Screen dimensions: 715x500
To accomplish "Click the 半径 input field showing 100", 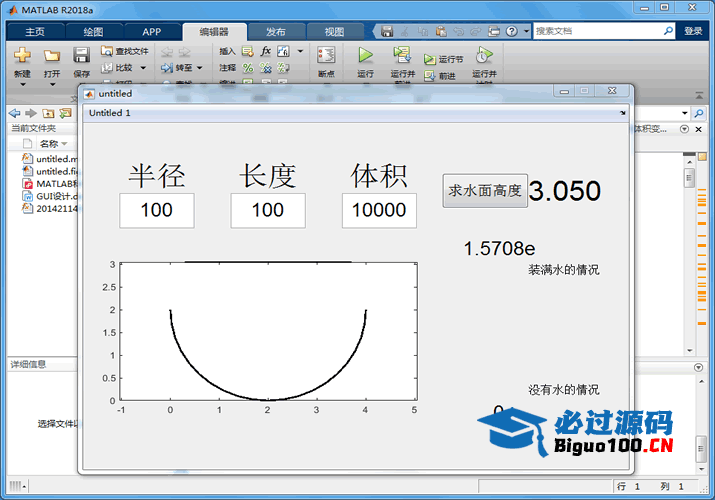I will click(x=156, y=211).
